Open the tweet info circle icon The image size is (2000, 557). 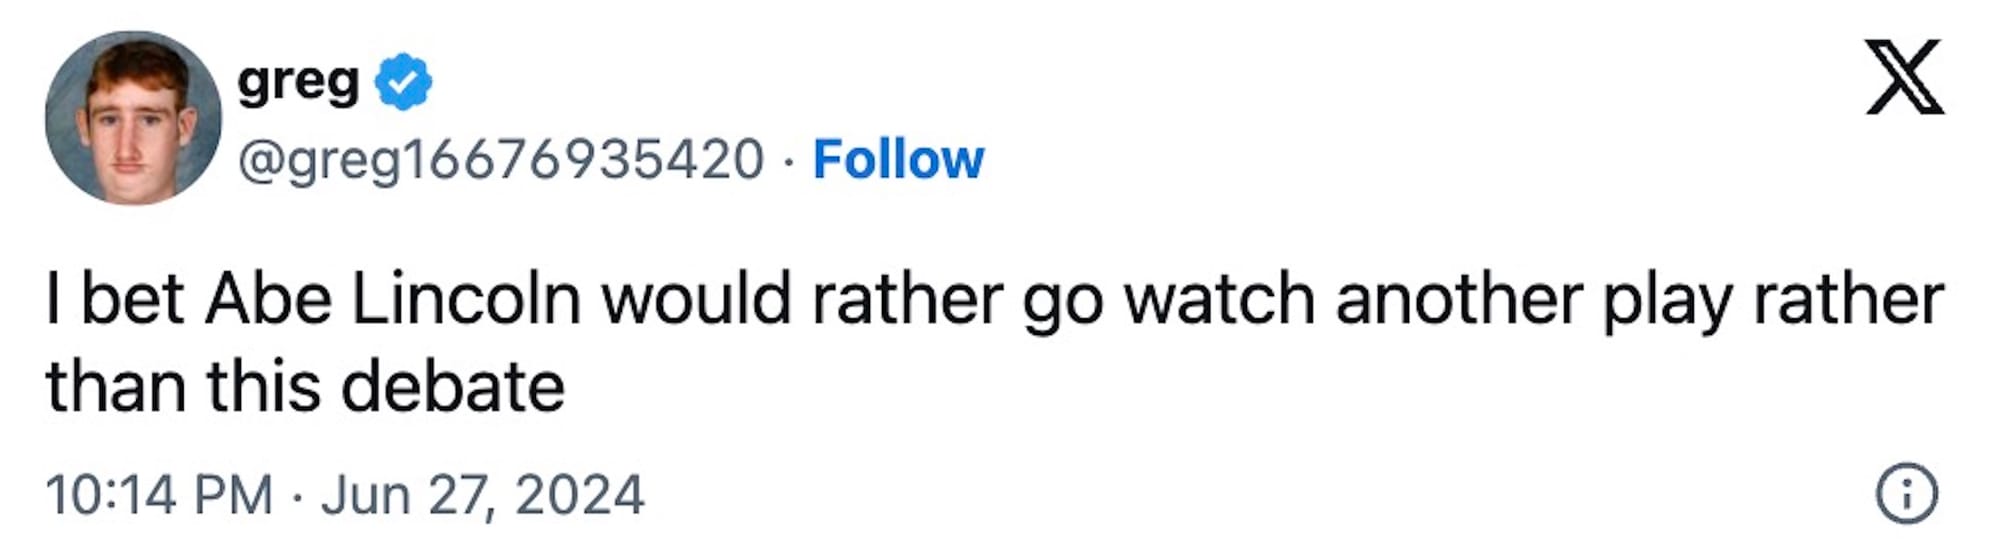(1906, 493)
